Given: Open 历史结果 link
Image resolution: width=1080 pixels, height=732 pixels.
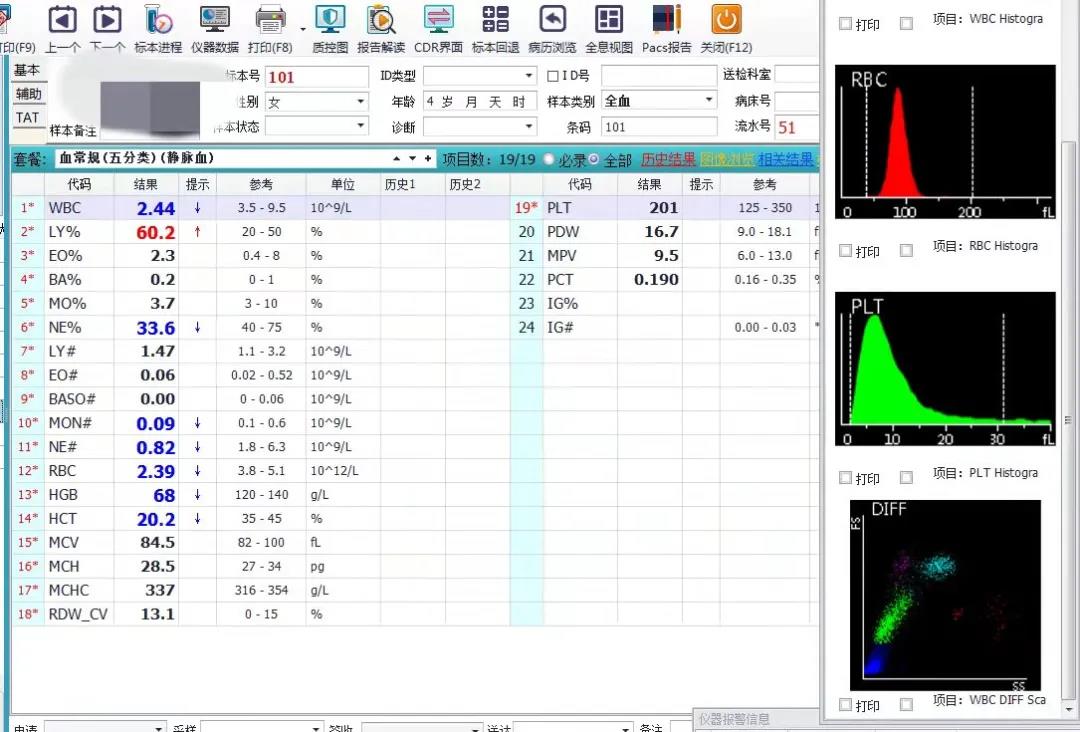Looking at the screenshot, I should (668, 160).
